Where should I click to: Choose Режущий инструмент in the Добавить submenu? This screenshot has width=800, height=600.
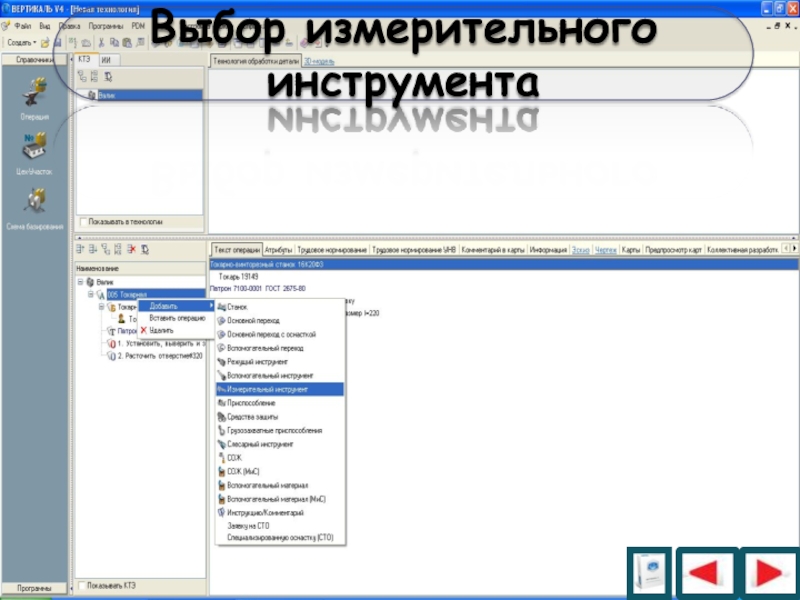pyautogui.click(x=257, y=361)
